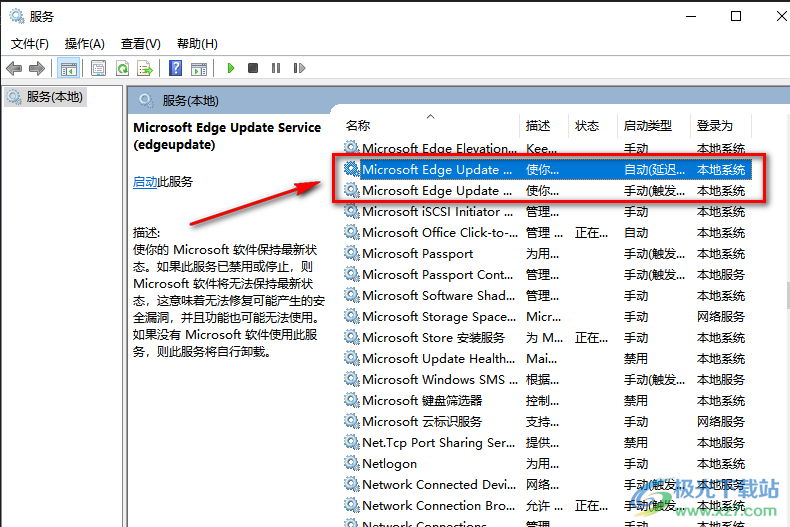Click the 禁用 startup type of Update Health
790x527 pixels.
click(636, 359)
